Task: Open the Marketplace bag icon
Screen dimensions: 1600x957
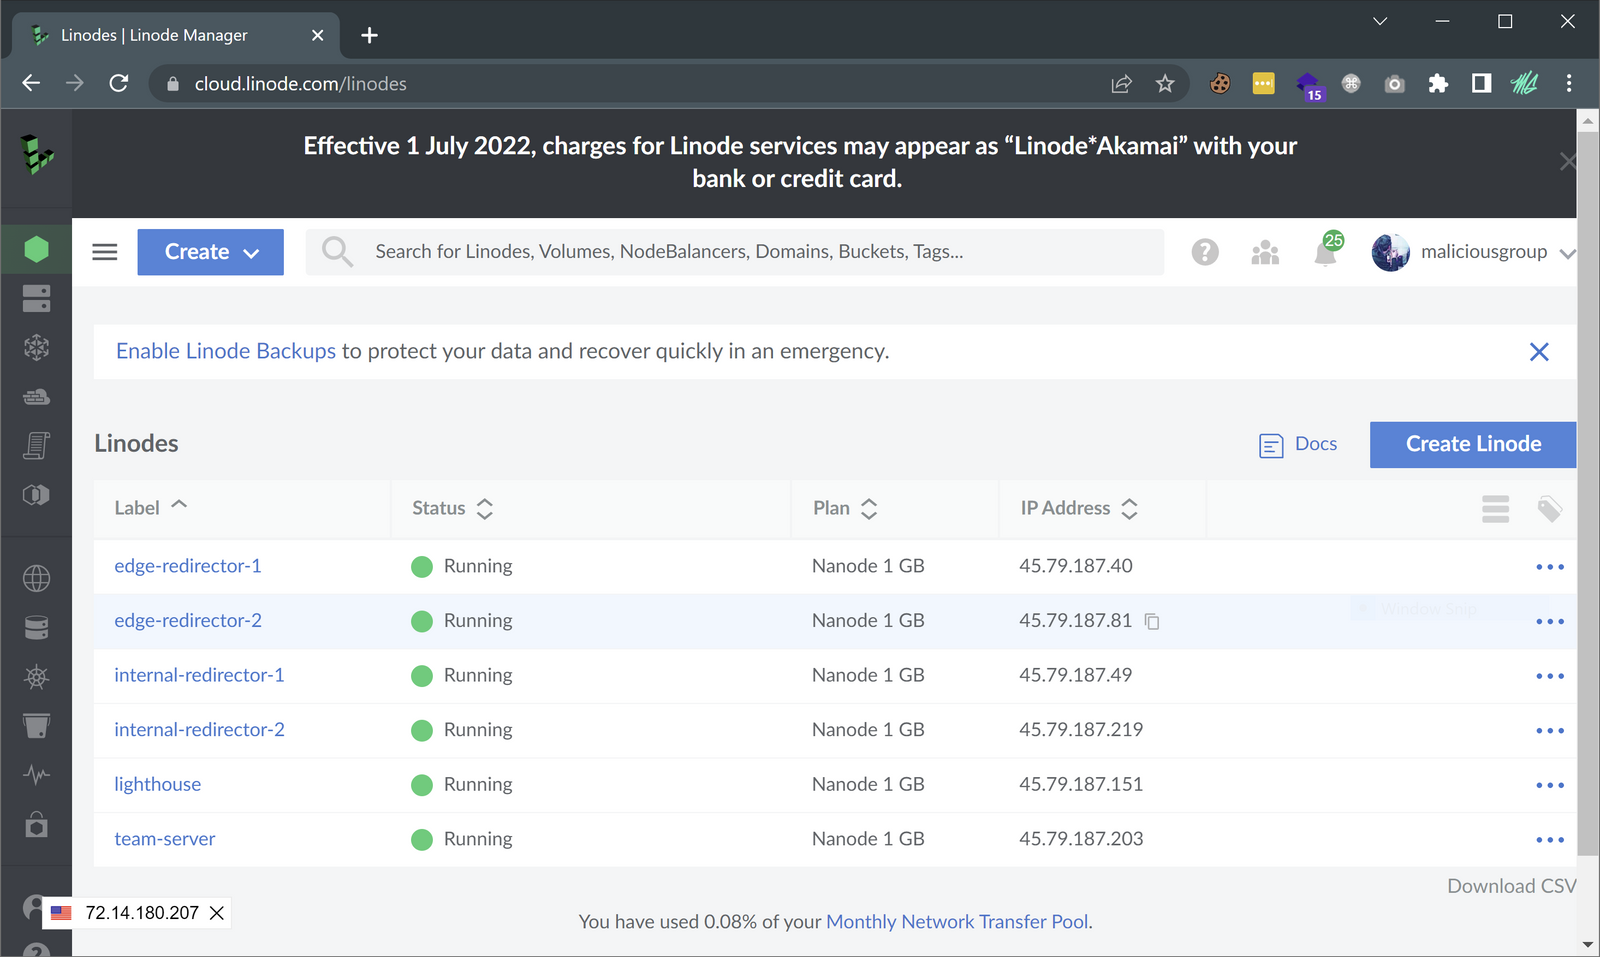Action: 36,824
